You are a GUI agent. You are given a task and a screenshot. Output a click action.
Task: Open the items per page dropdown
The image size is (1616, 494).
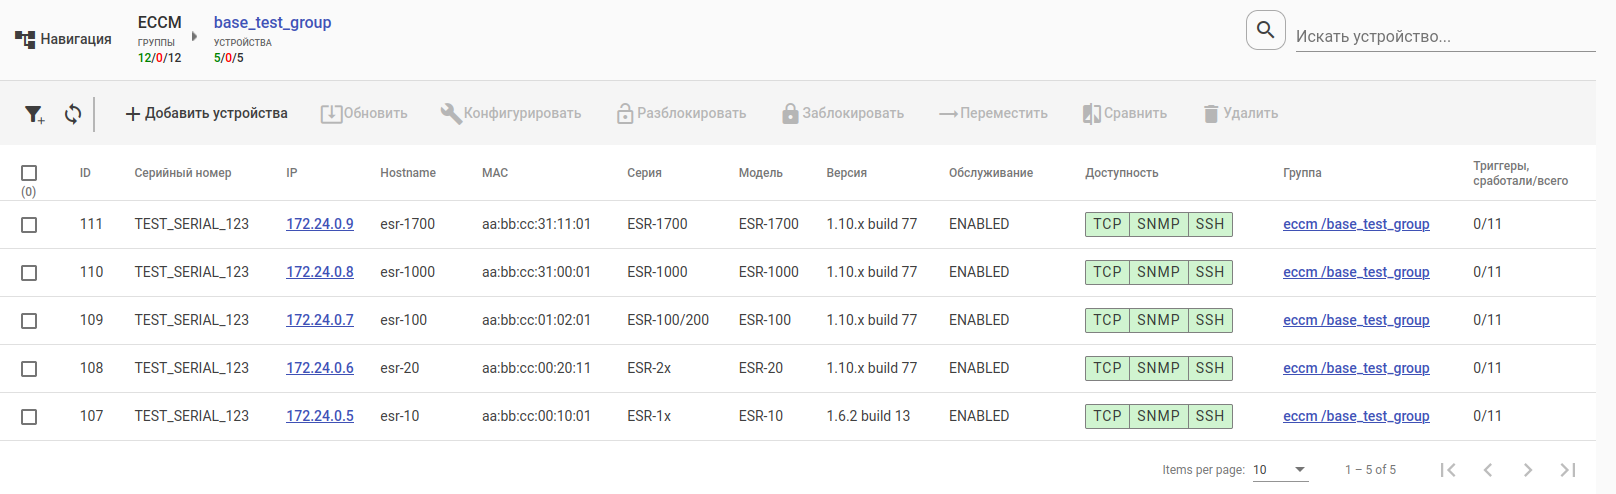pyautogui.click(x=1280, y=469)
